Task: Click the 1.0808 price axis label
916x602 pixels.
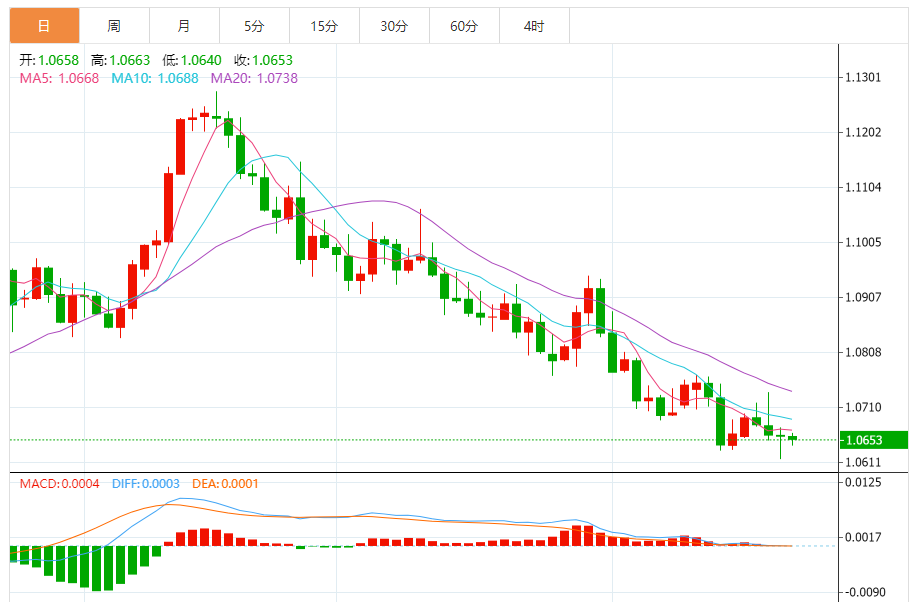Action: click(863, 352)
